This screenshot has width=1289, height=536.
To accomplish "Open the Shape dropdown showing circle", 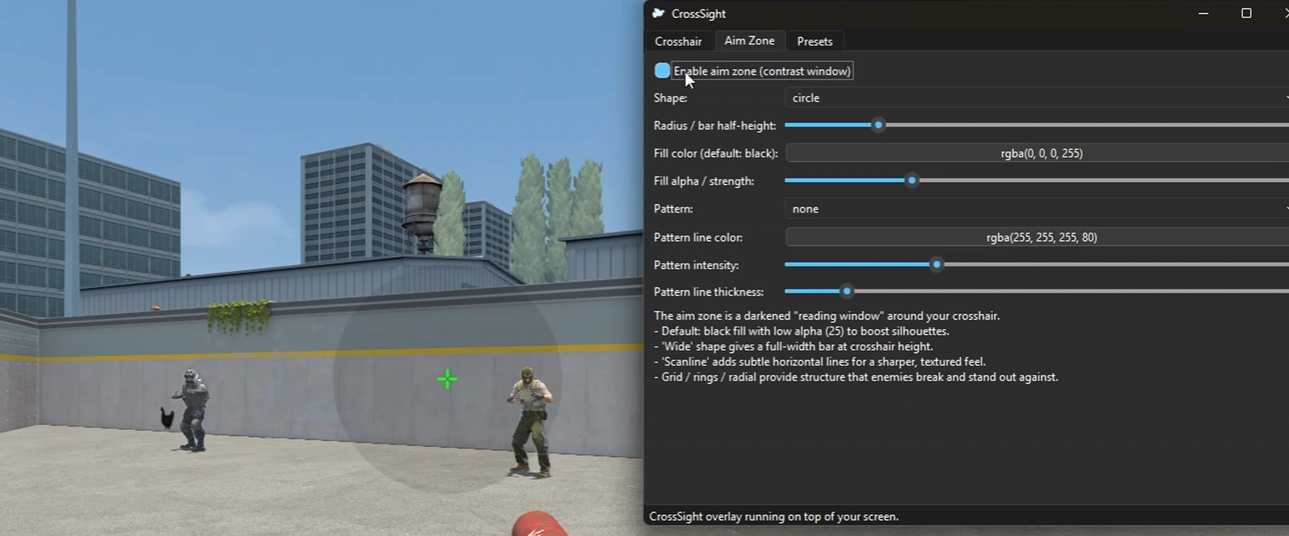I will (x=1037, y=98).
